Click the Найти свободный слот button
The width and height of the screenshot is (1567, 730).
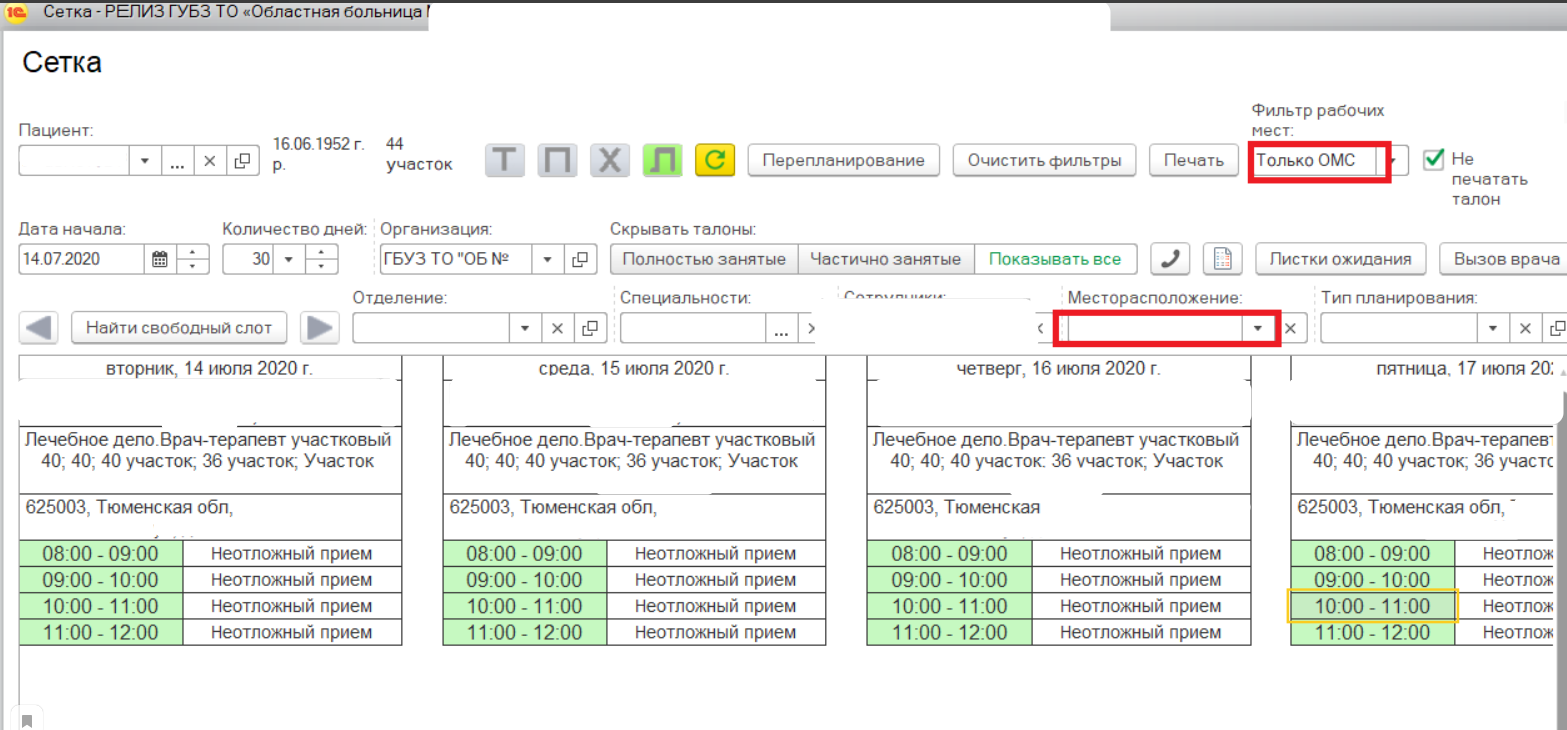point(179,327)
